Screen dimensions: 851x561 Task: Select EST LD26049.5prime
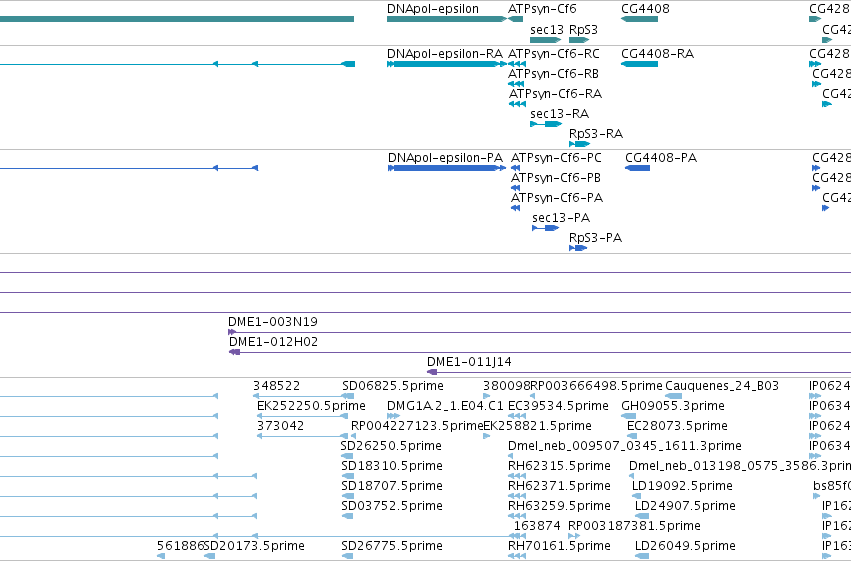[685, 547]
